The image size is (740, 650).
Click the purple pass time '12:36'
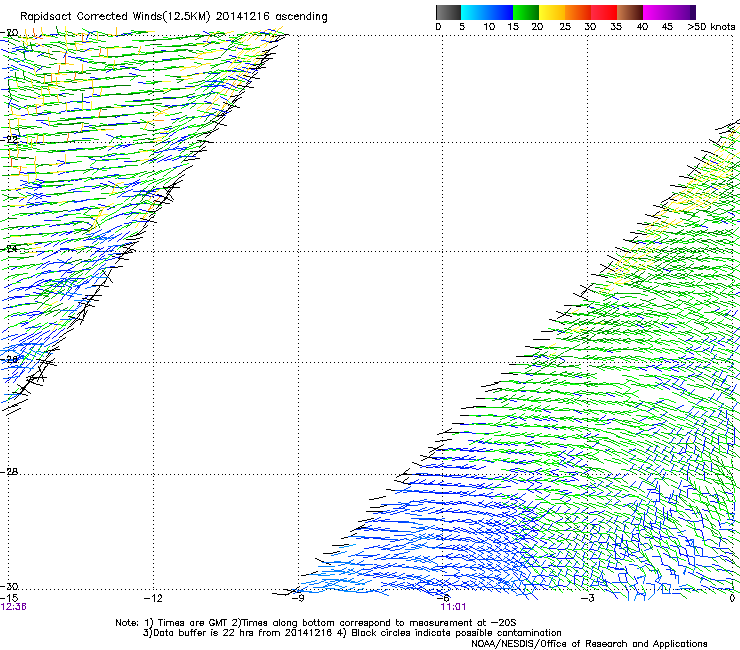(13, 607)
